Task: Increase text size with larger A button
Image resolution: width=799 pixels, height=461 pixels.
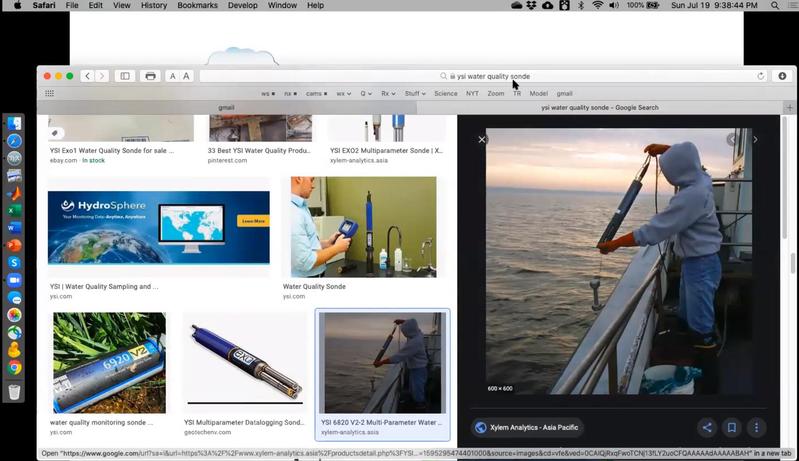Action: coord(186,76)
